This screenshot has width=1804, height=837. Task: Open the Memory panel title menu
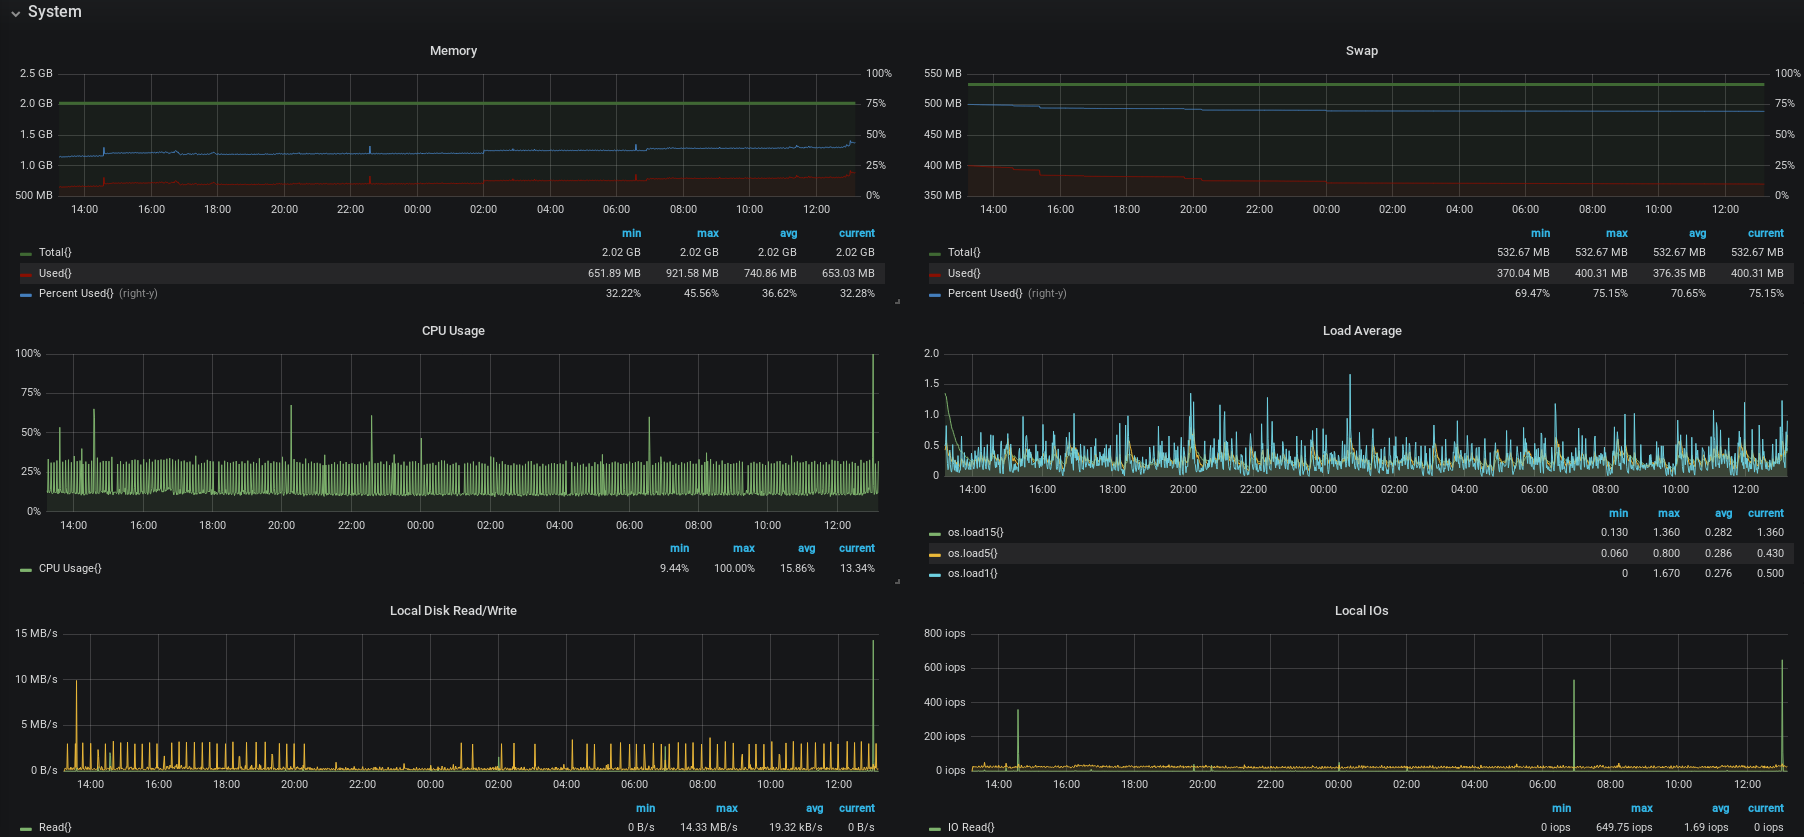(453, 51)
